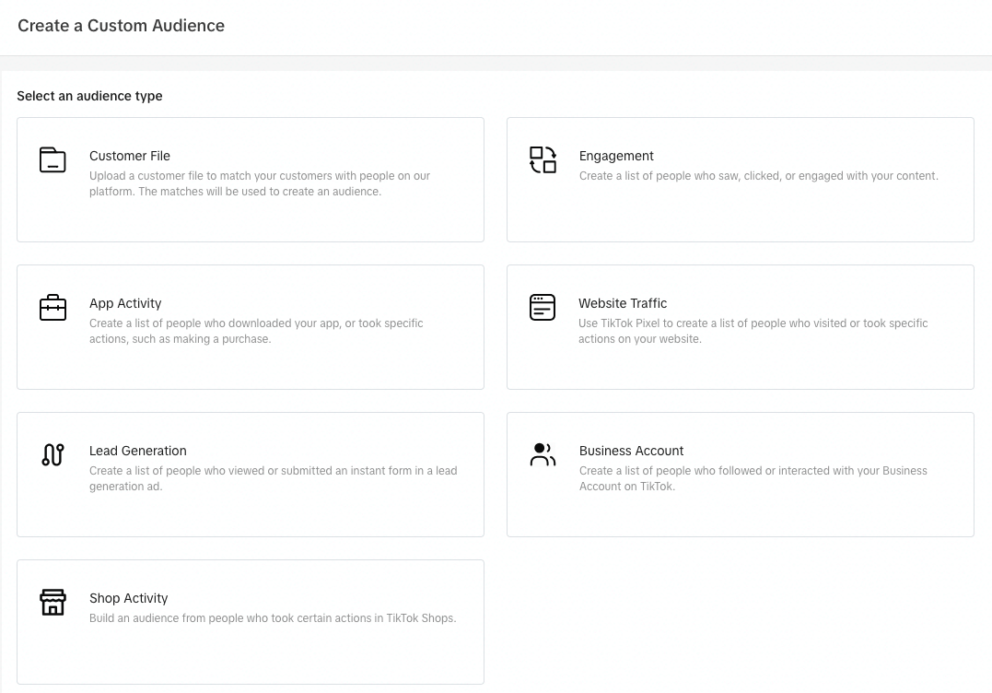Click the Shop Activity description text

click(x=270, y=618)
